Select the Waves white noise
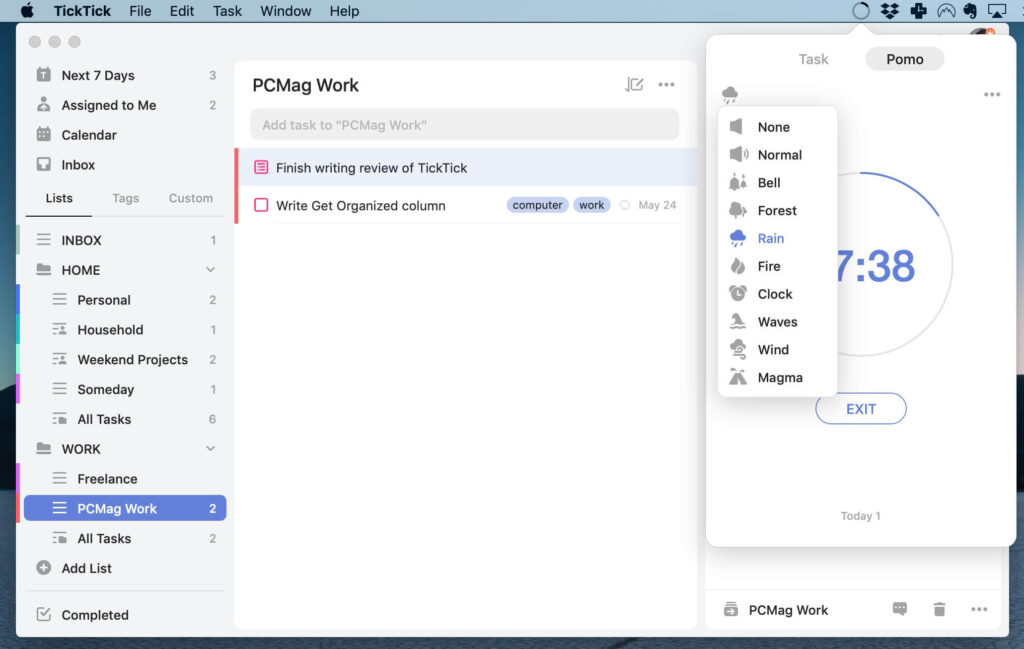The width and height of the screenshot is (1024, 649). (777, 322)
